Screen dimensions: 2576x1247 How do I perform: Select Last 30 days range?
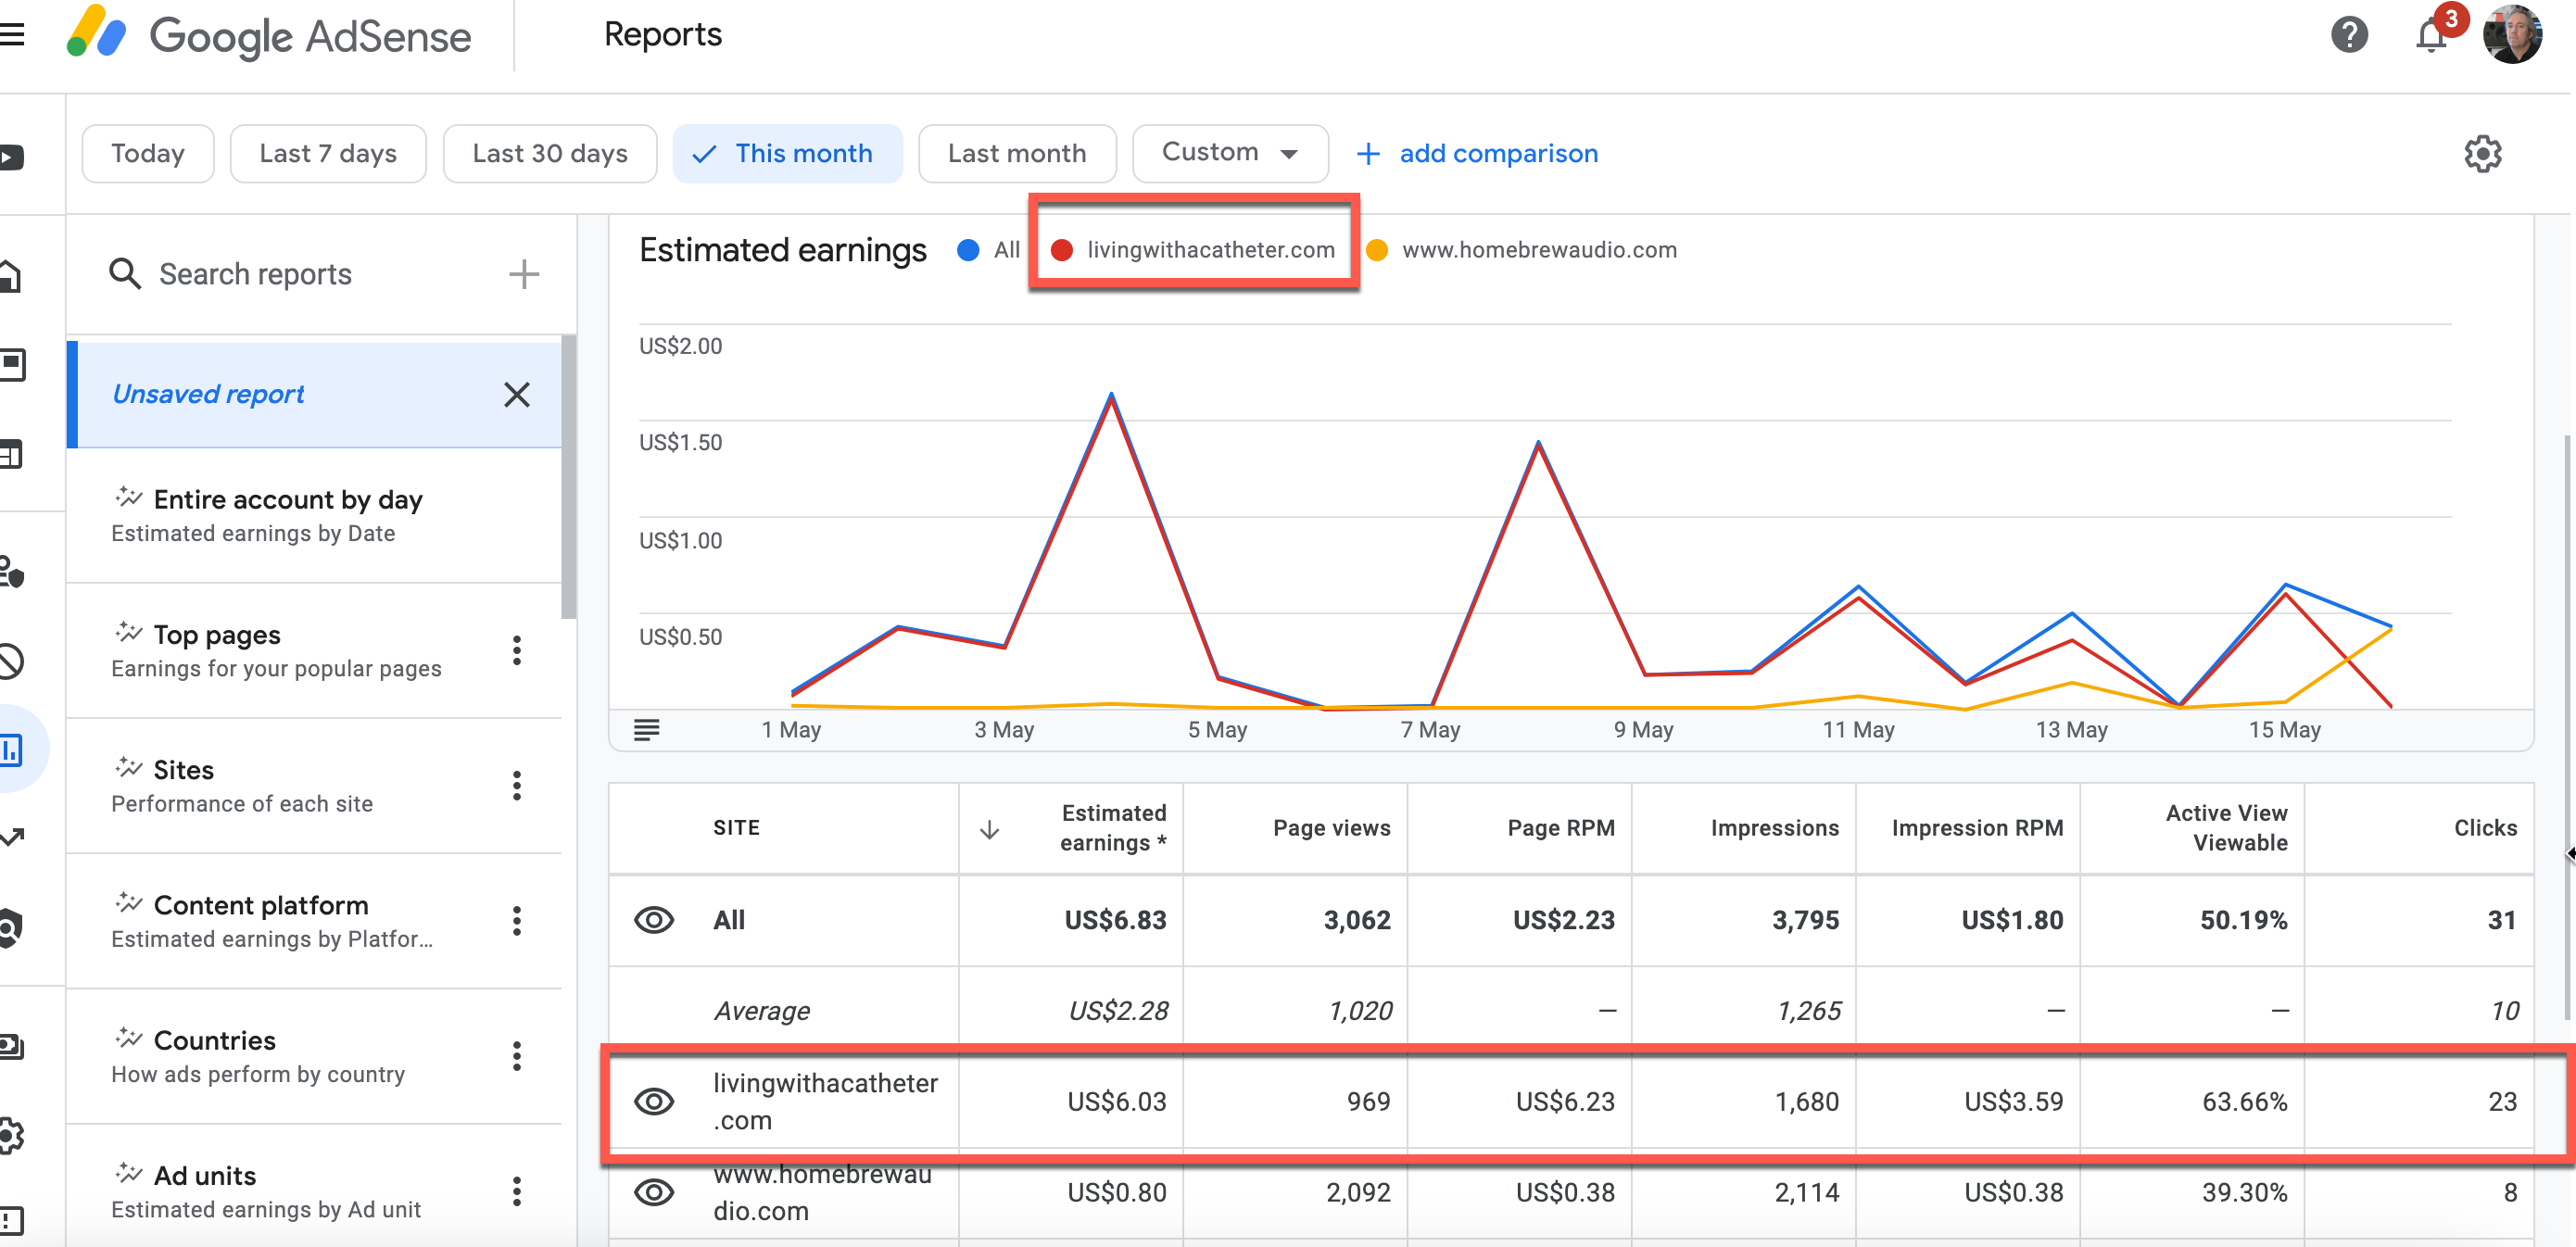click(550, 154)
